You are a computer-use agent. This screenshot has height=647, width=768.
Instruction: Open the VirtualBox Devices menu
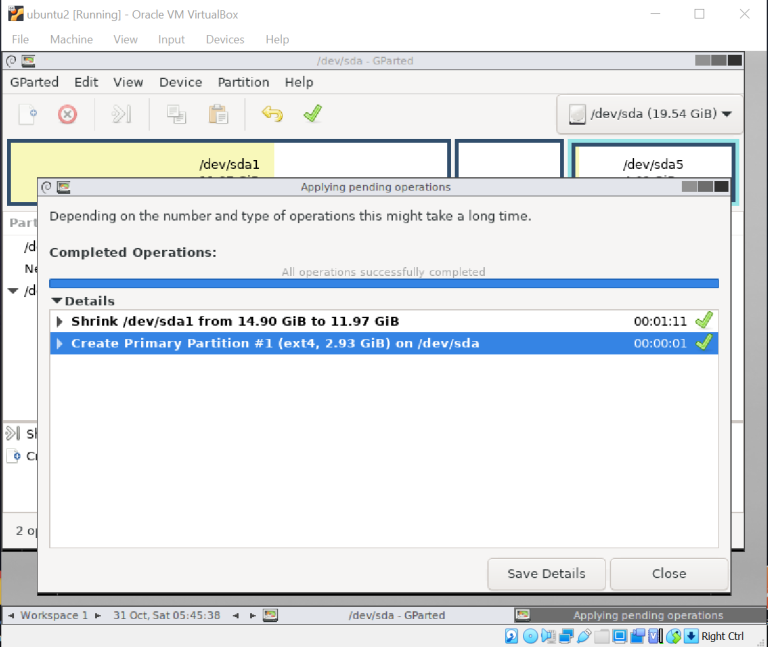(x=224, y=39)
